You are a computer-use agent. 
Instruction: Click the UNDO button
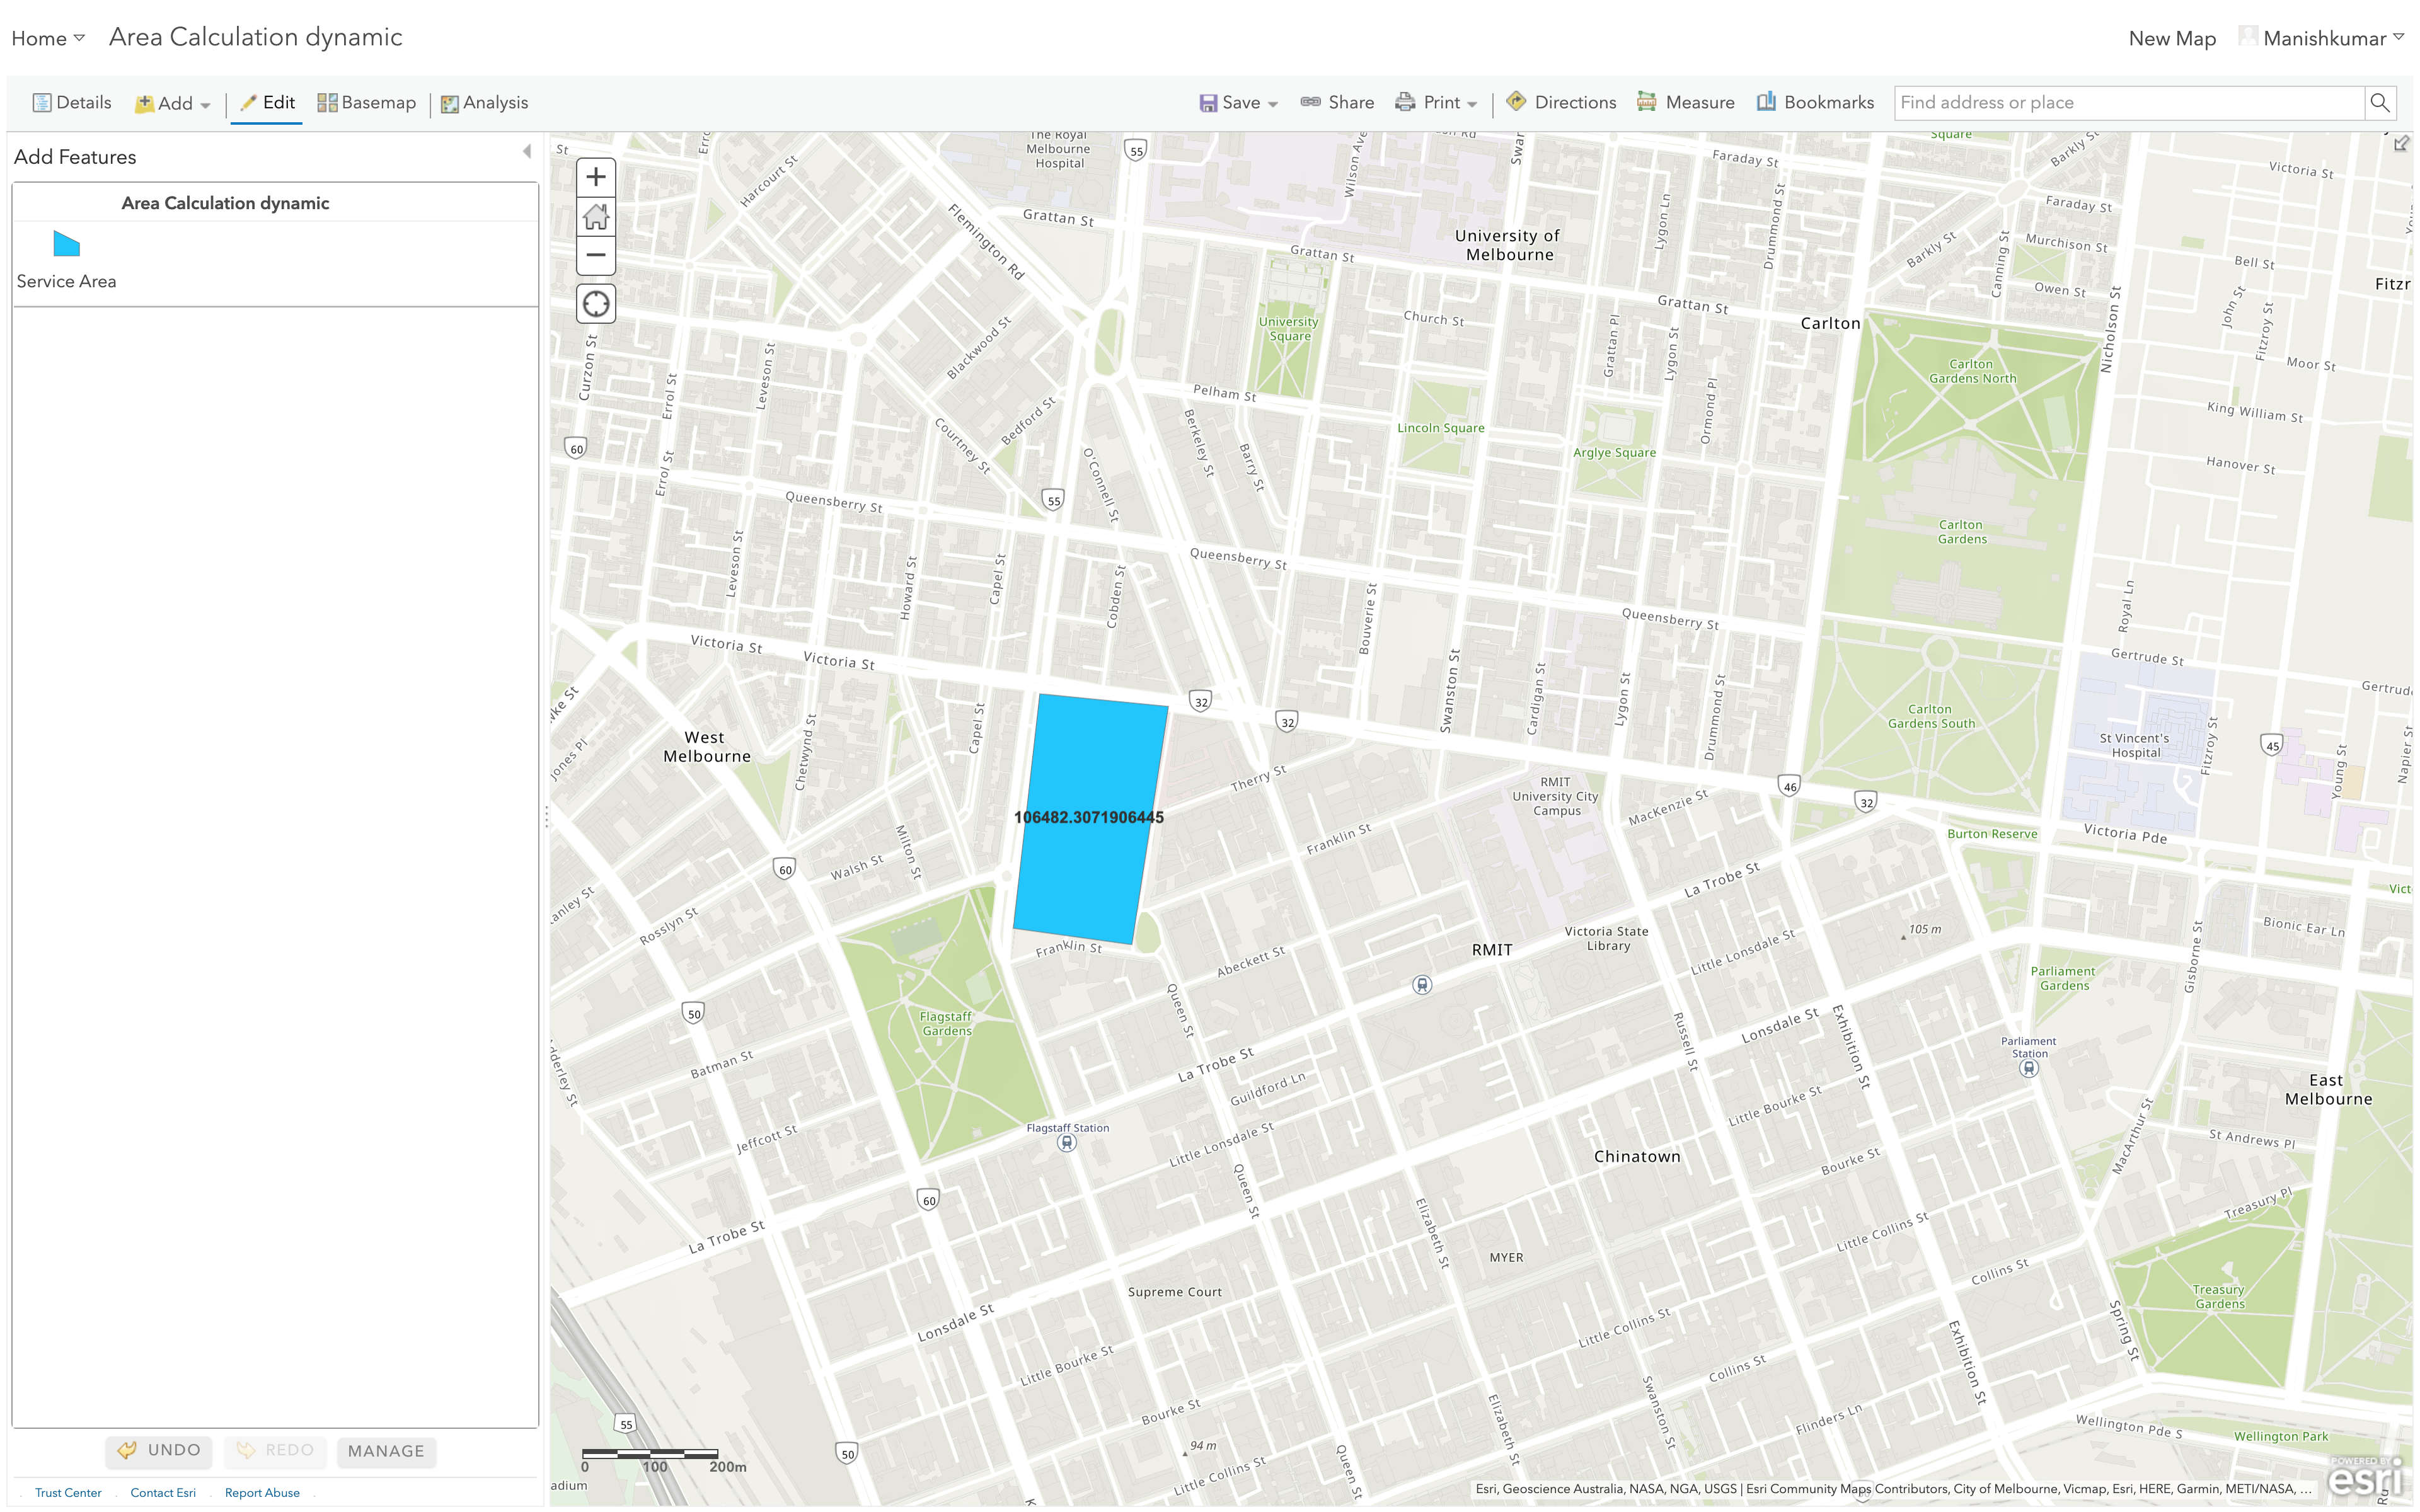[x=160, y=1451]
